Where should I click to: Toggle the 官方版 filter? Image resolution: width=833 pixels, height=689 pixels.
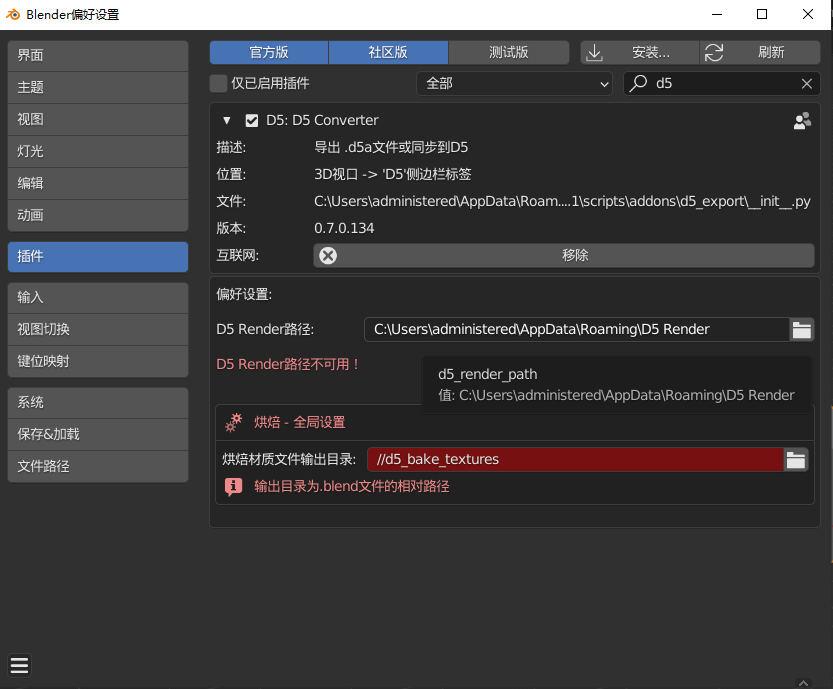tap(269, 53)
